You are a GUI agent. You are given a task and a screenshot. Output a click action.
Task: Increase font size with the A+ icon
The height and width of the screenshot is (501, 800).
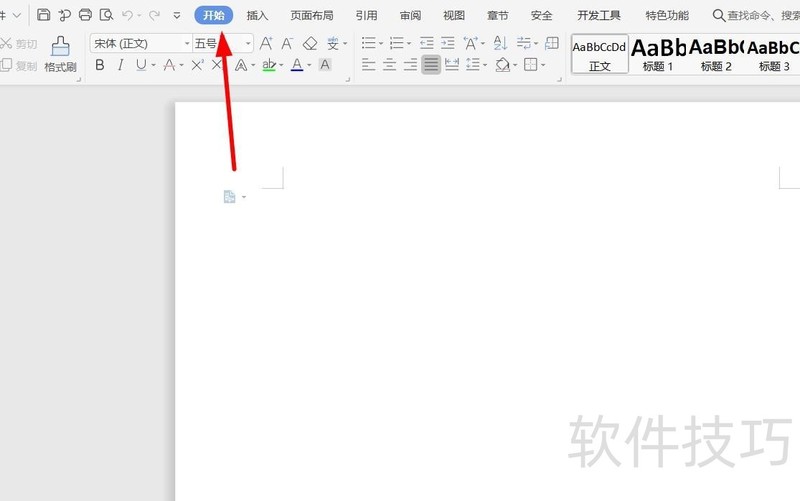pyautogui.click(x=266, y=44)
